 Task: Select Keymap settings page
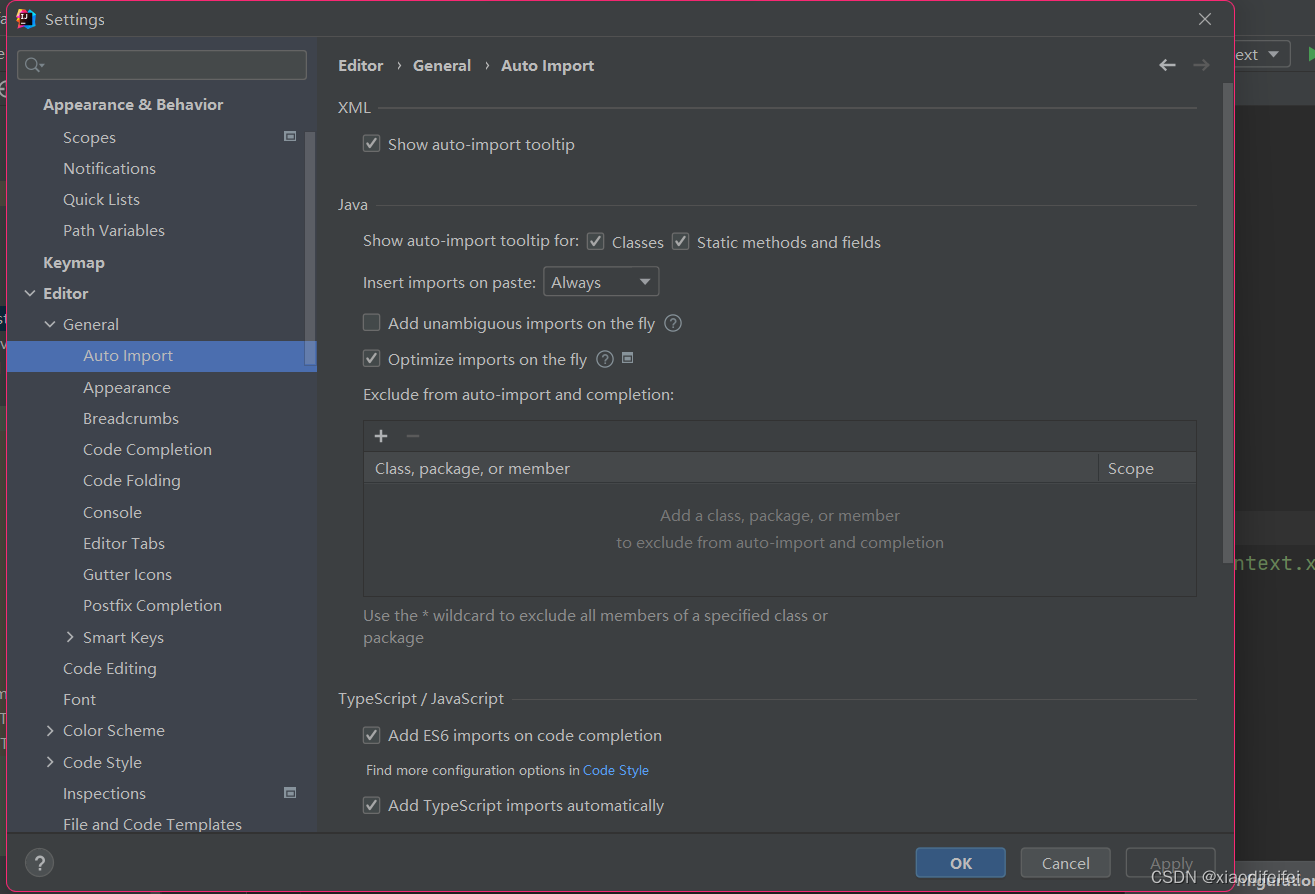pyautogui.click(x=74, y=262)
